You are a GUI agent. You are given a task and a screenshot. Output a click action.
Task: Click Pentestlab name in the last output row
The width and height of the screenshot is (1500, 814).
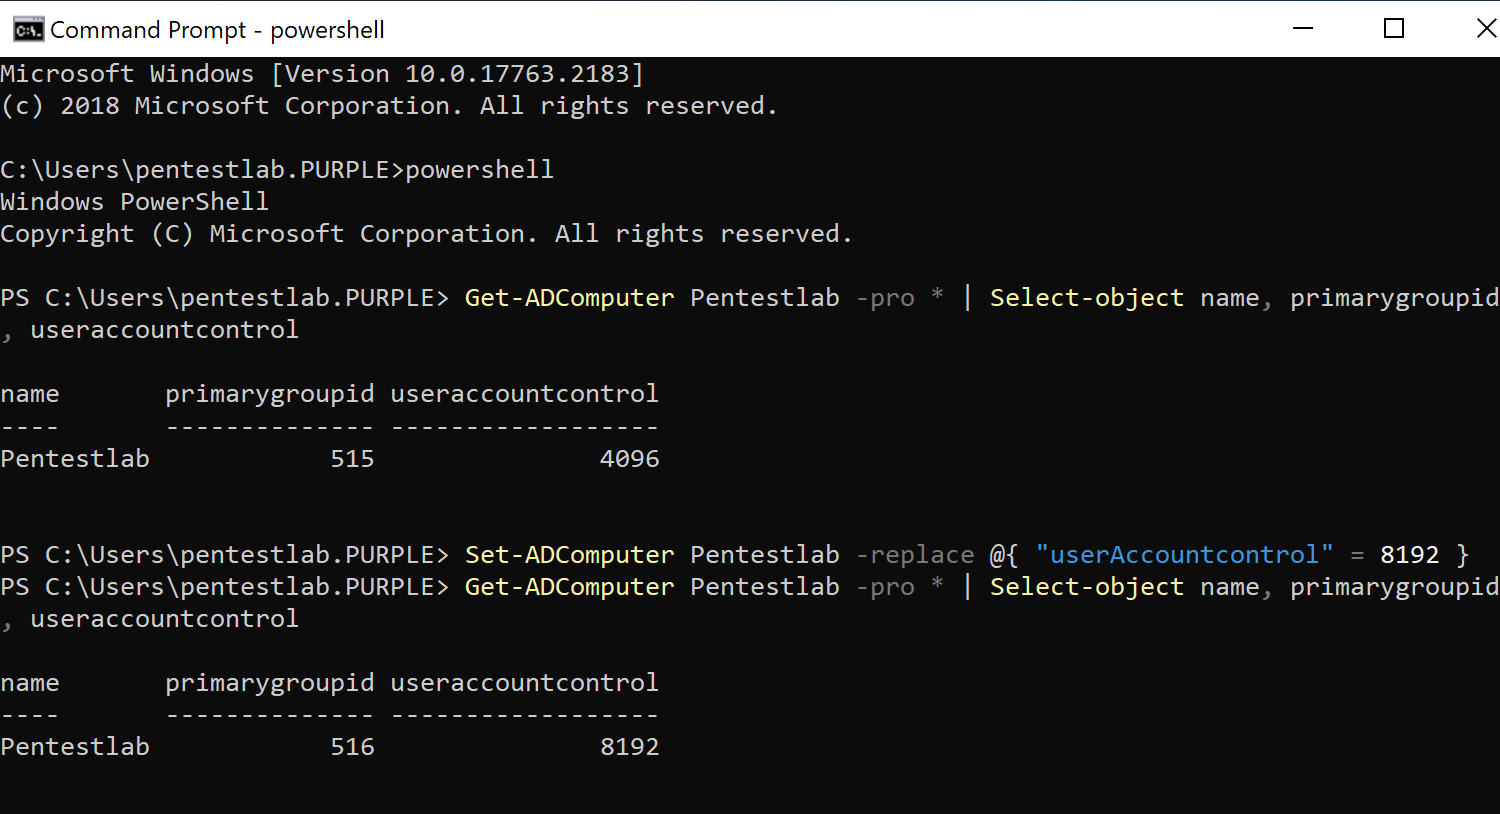click(75, 747)
